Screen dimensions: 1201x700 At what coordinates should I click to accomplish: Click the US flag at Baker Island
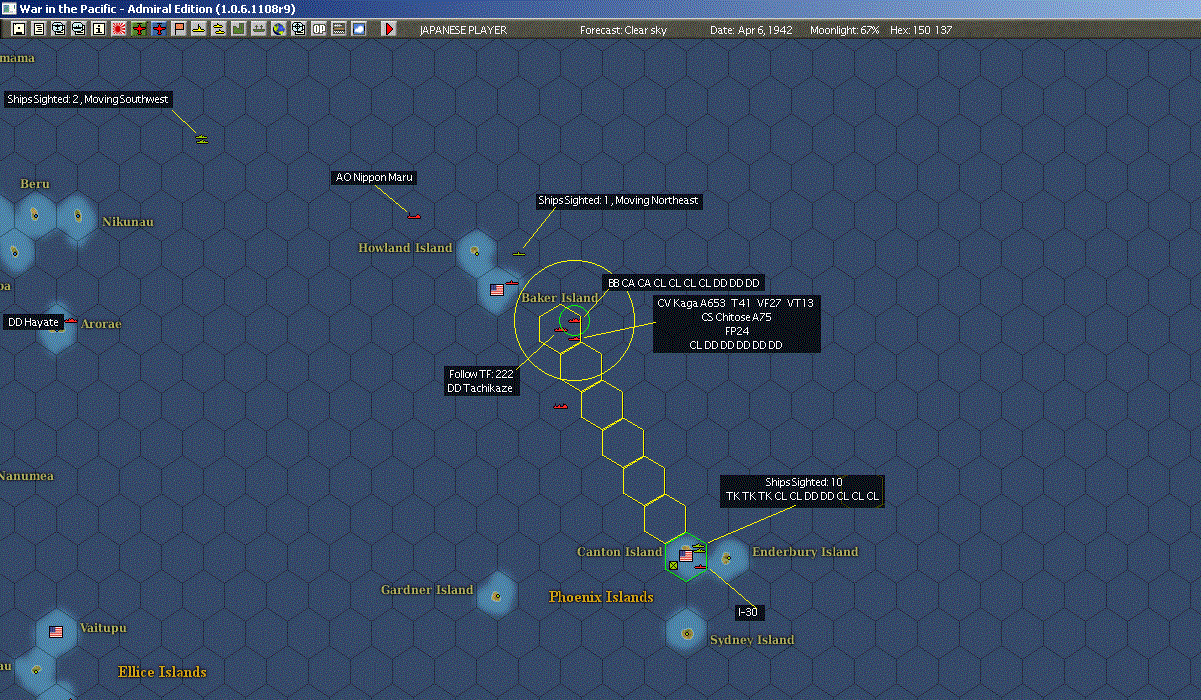coord(497,290)
